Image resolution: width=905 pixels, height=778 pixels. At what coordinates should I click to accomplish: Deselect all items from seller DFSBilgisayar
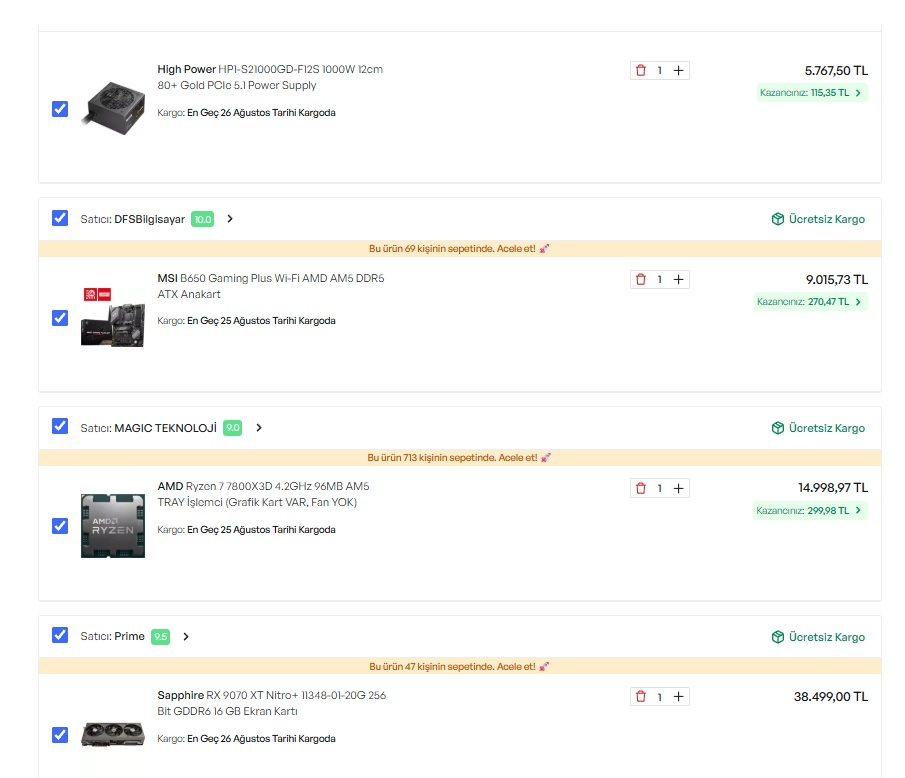click(x=60, y=218)
